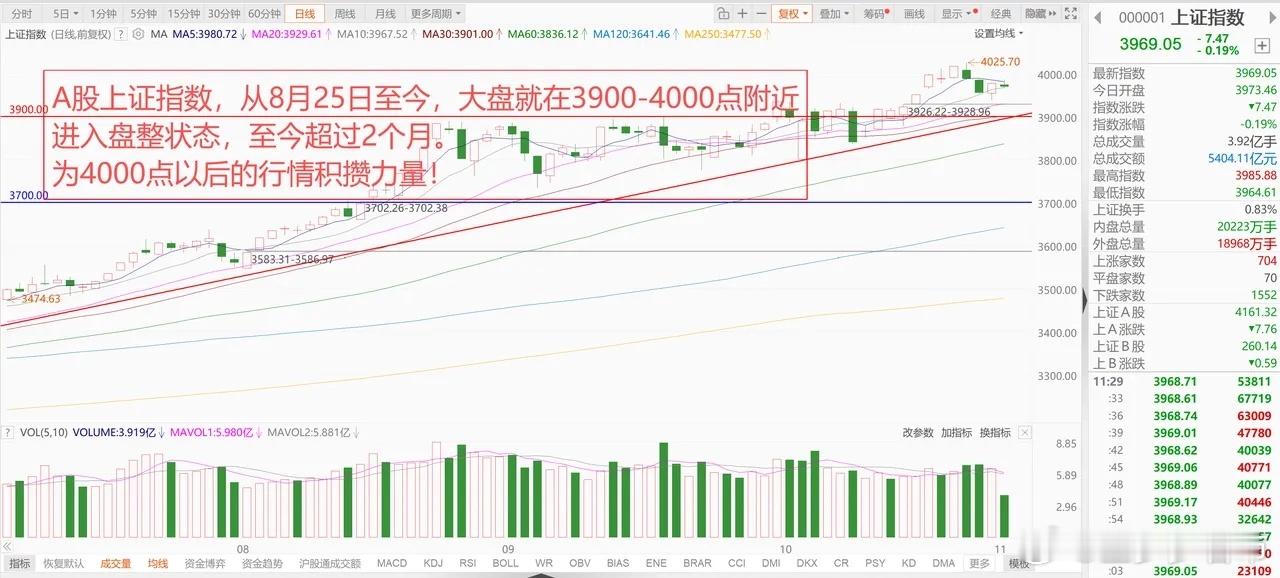
Task: Open the 筹码 chip distribution panel
Action: pyautogui.click(x=874, y=12)
